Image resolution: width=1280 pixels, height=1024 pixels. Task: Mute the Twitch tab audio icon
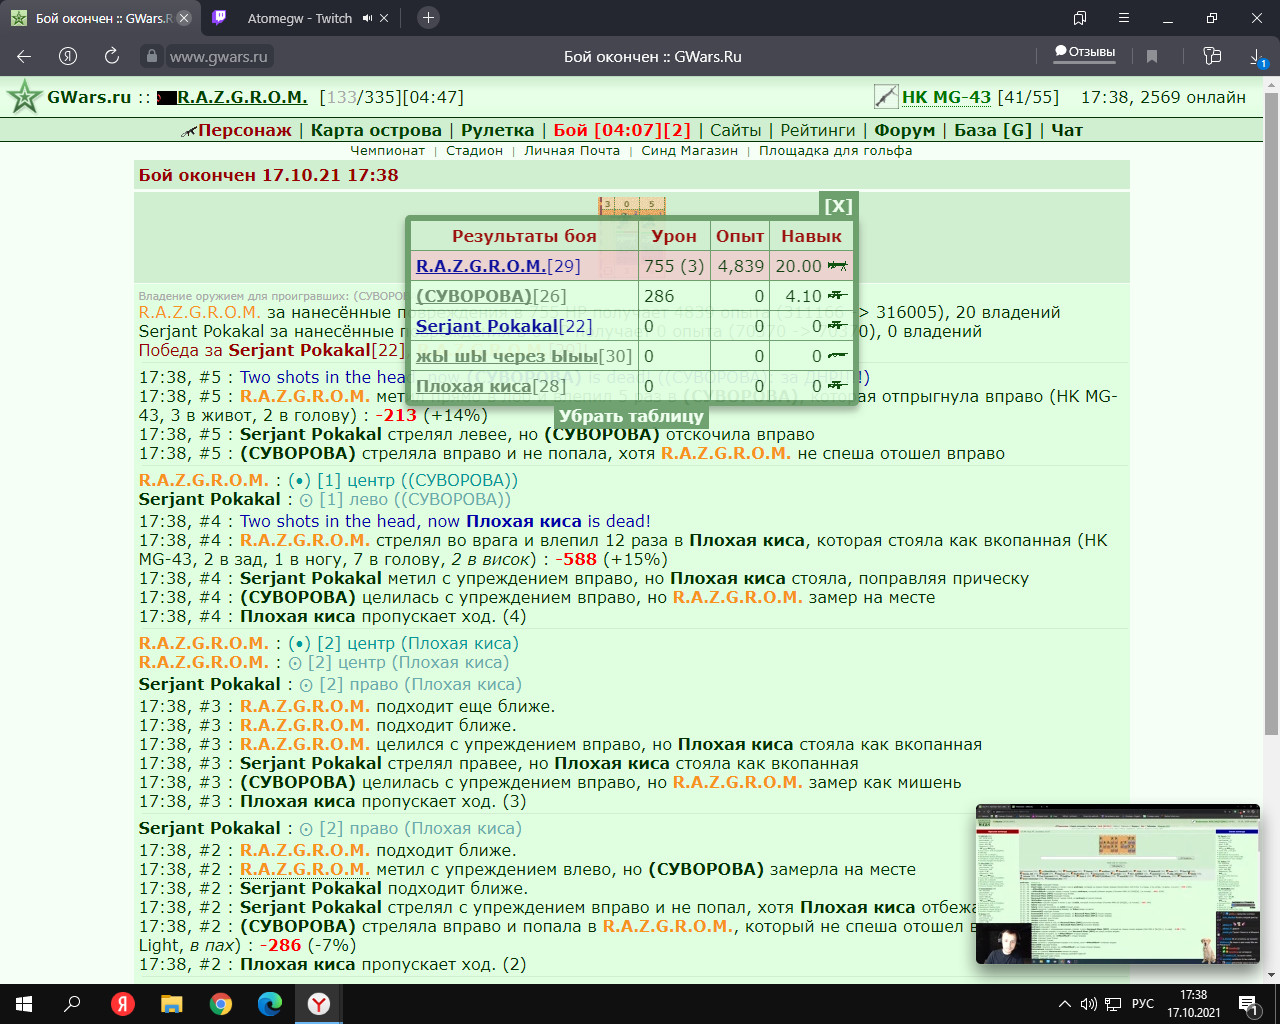coord(368,18)
